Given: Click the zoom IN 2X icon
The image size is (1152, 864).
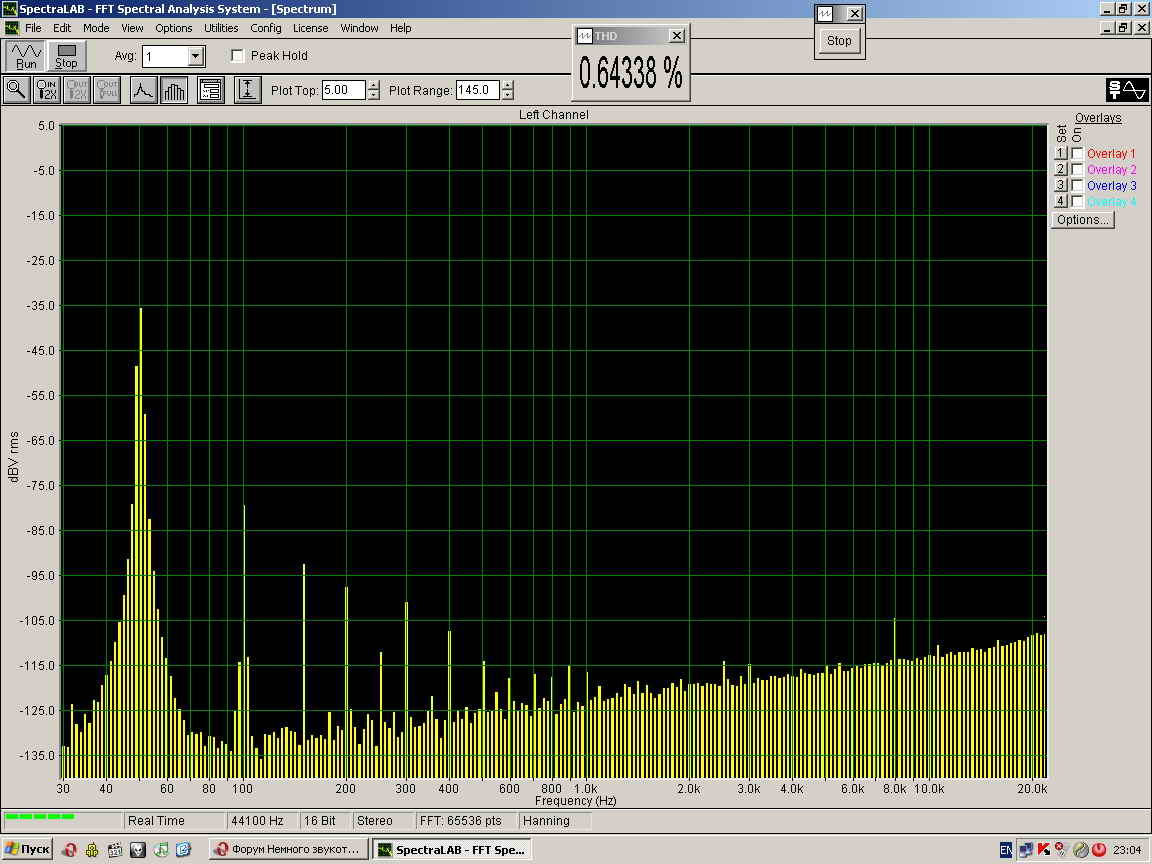Looking at the screenshot, I should click(47, 90).
